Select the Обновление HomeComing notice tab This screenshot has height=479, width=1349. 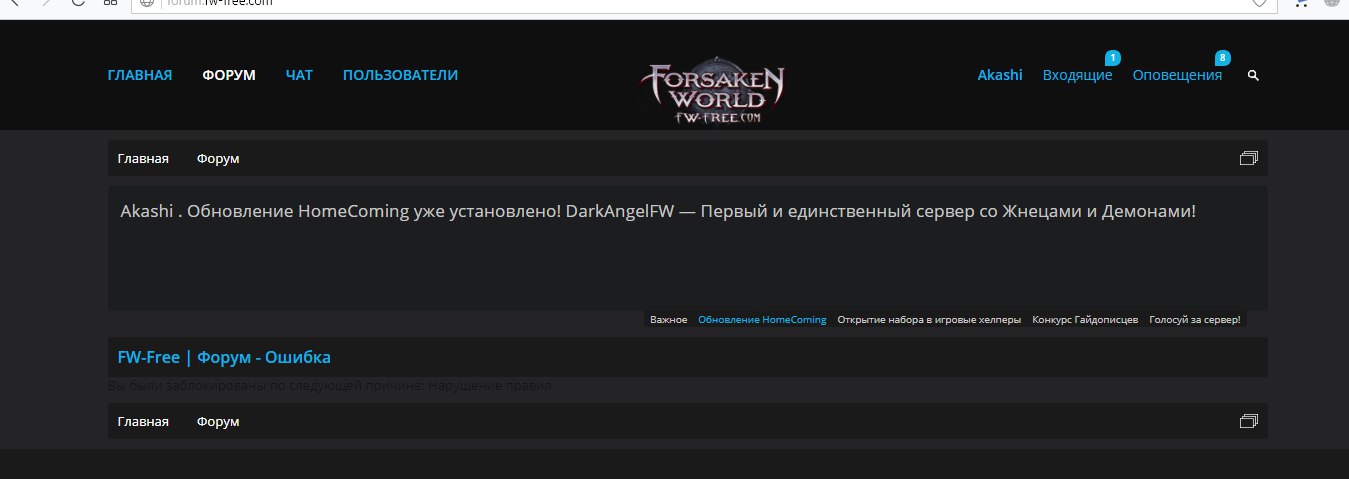(762, 320)
